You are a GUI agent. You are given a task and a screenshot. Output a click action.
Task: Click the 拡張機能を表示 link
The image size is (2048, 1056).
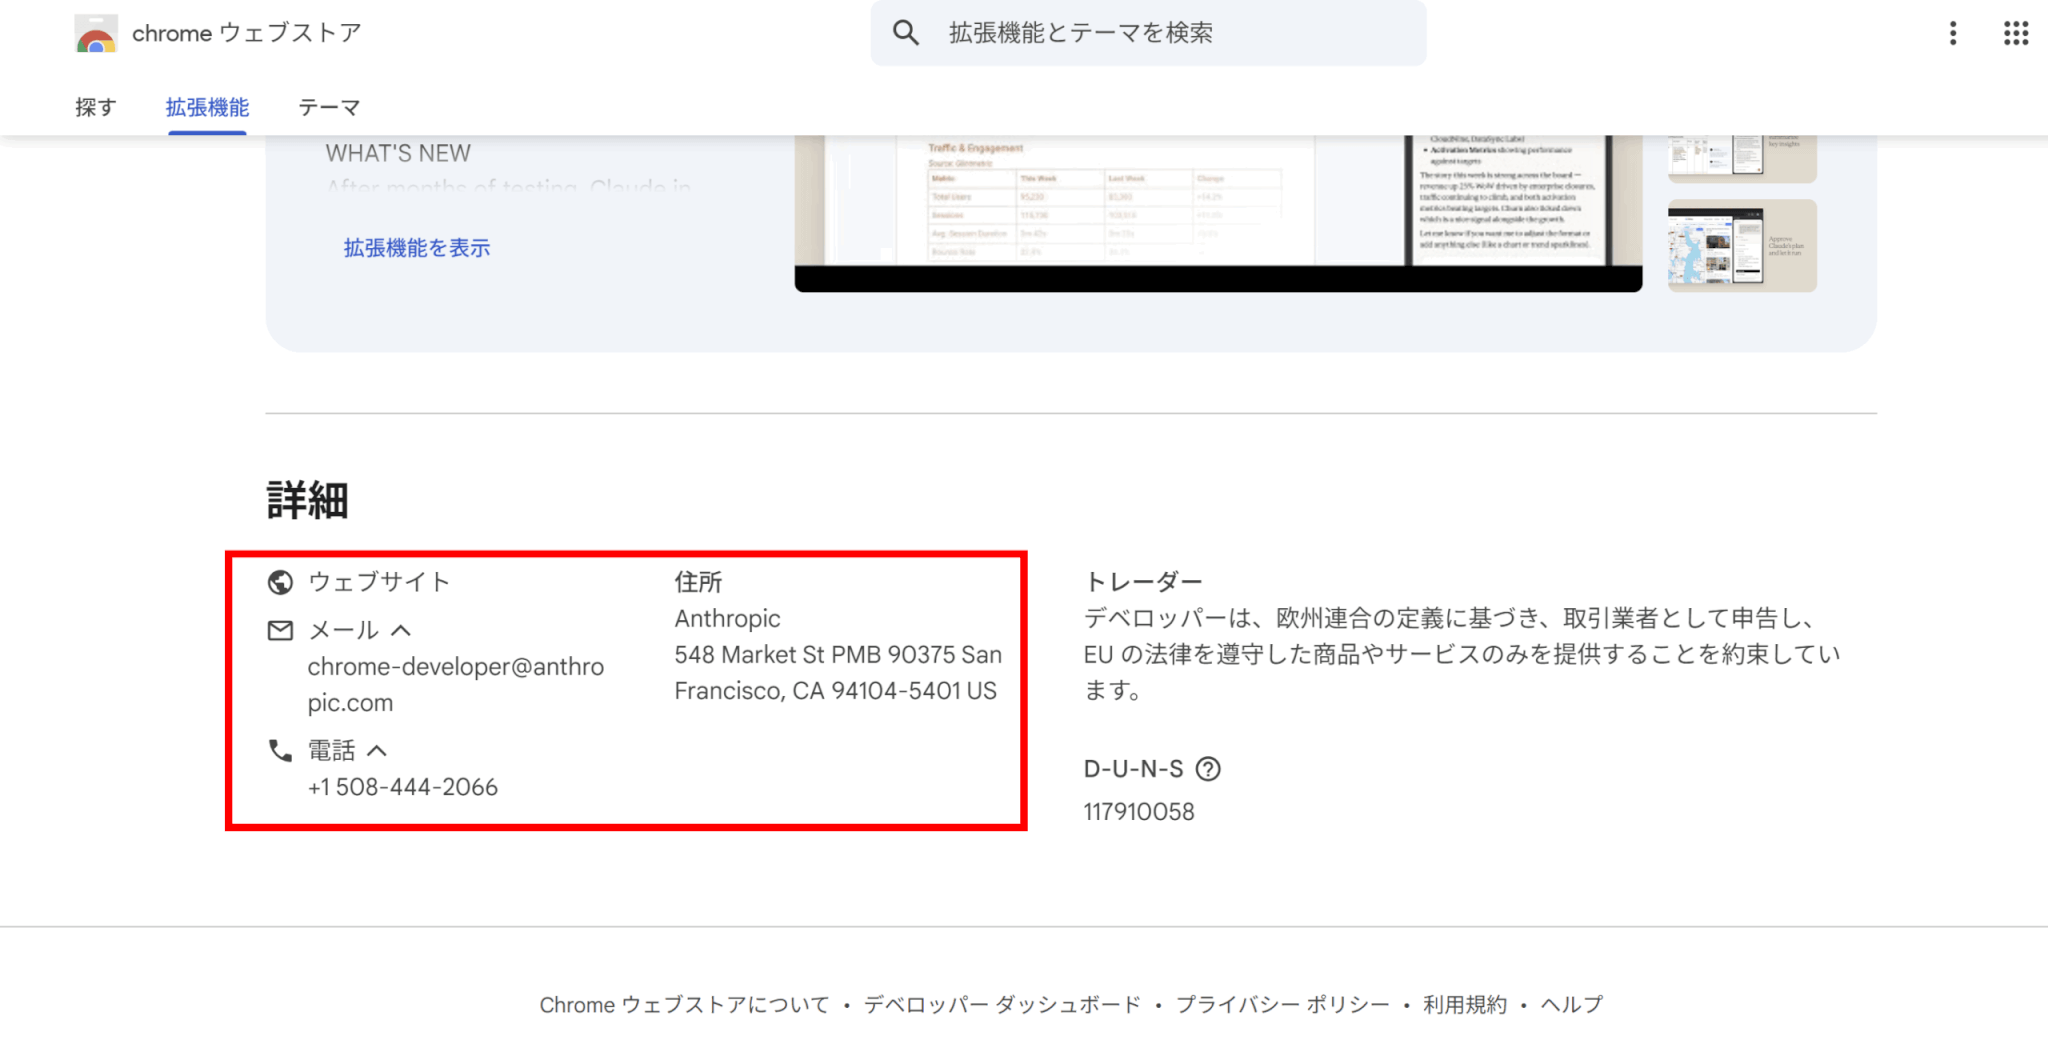[417, 248]
